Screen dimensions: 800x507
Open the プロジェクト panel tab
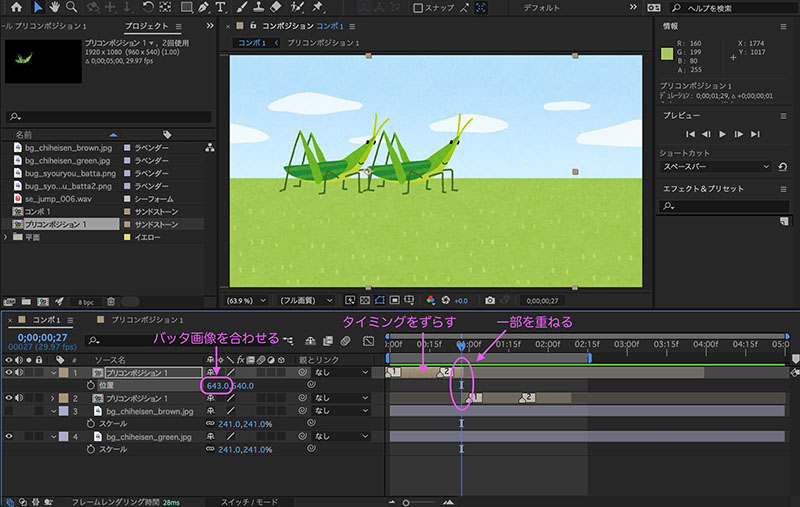pos(146,26)
